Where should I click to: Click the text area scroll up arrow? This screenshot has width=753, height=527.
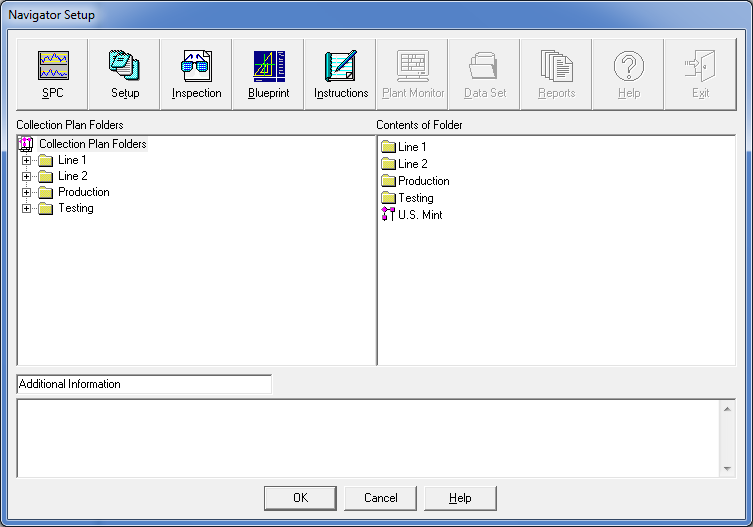click(727, 409)
